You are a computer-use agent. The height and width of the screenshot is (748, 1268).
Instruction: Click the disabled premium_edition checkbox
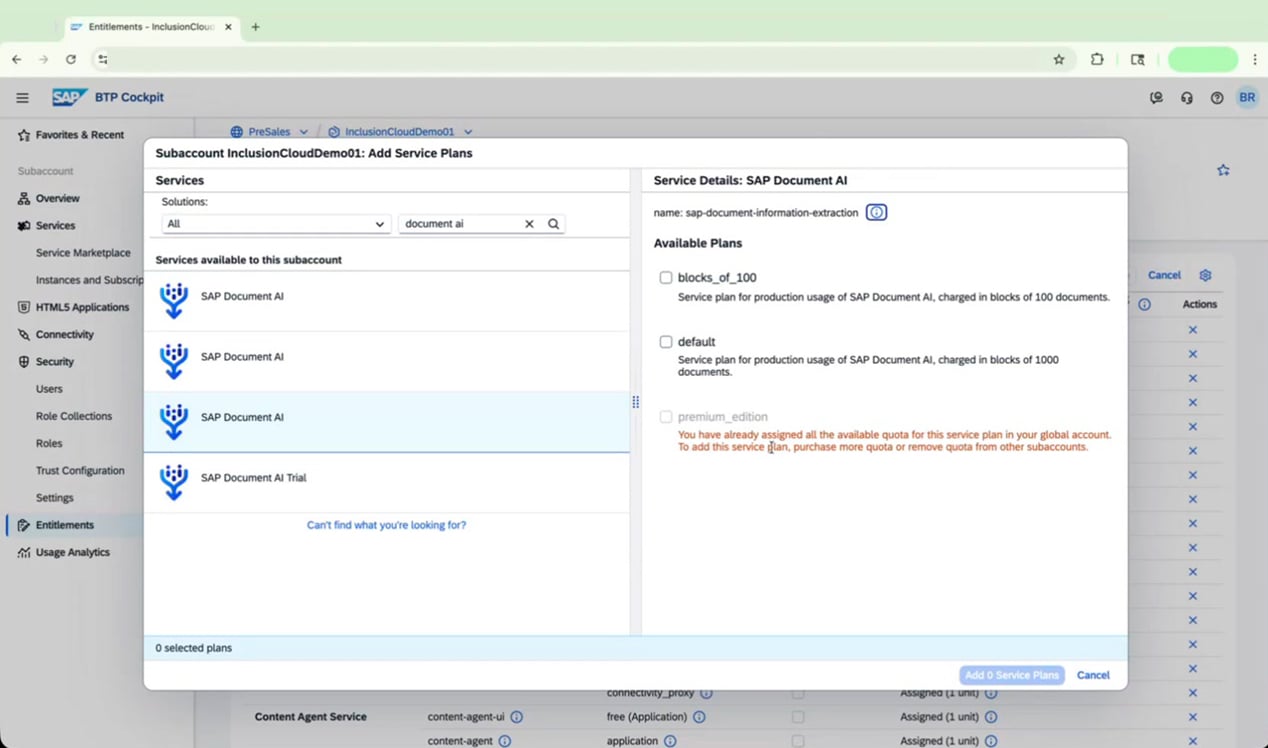coord(666,417)
